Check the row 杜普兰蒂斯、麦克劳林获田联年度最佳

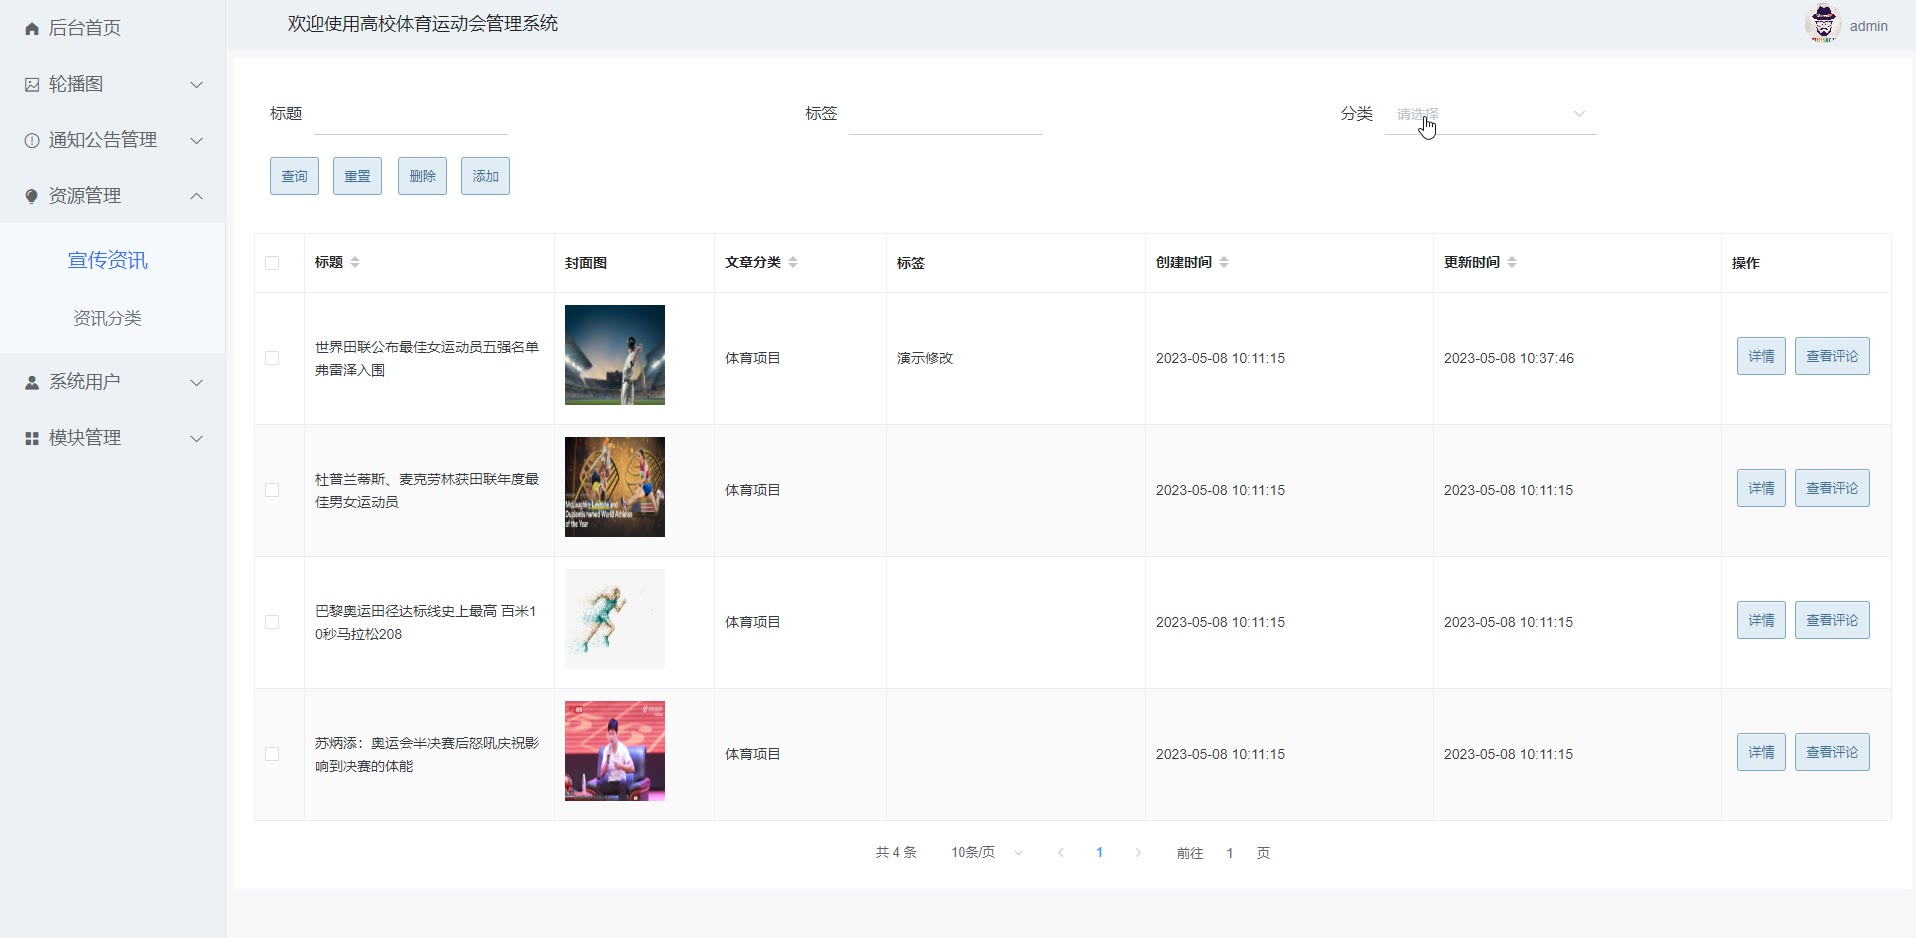point(272,490)
